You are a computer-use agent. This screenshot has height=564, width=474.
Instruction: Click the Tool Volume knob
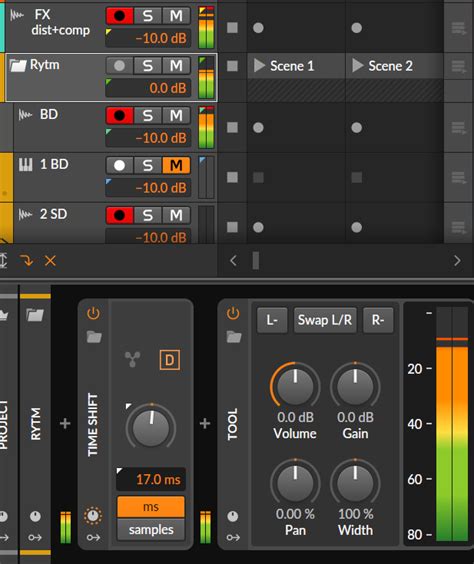point(295,386)
